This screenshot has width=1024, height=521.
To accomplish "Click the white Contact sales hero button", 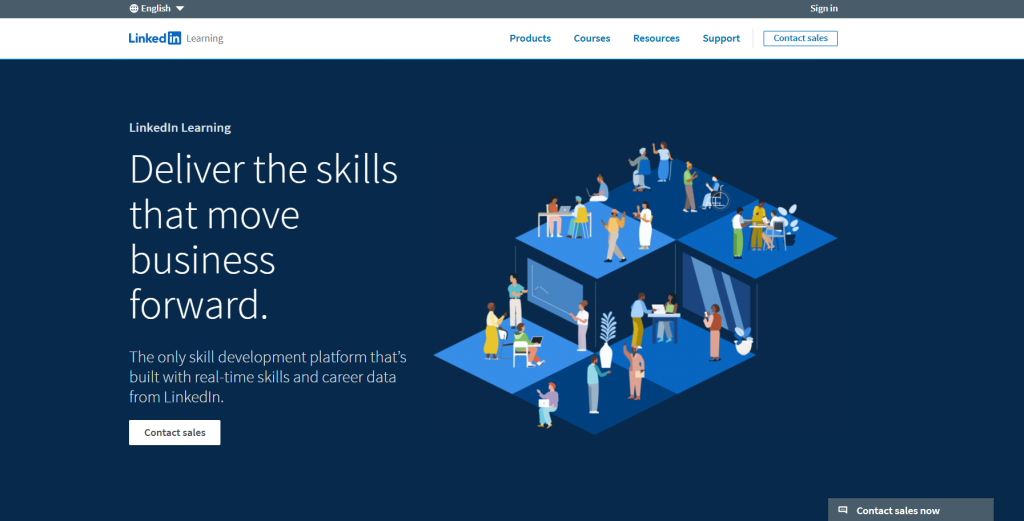I will [x=174, y=432].
